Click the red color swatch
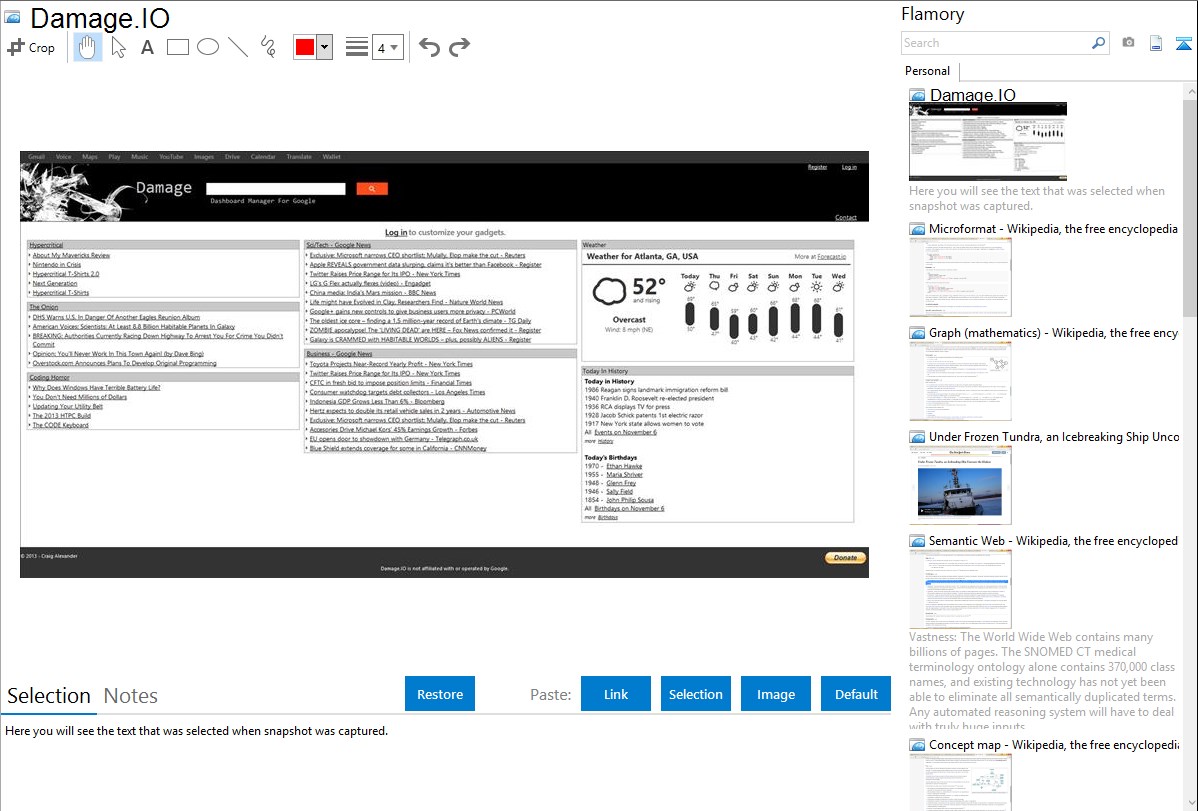Screen dimensions: 1198x811 click(x=304, y=47)
